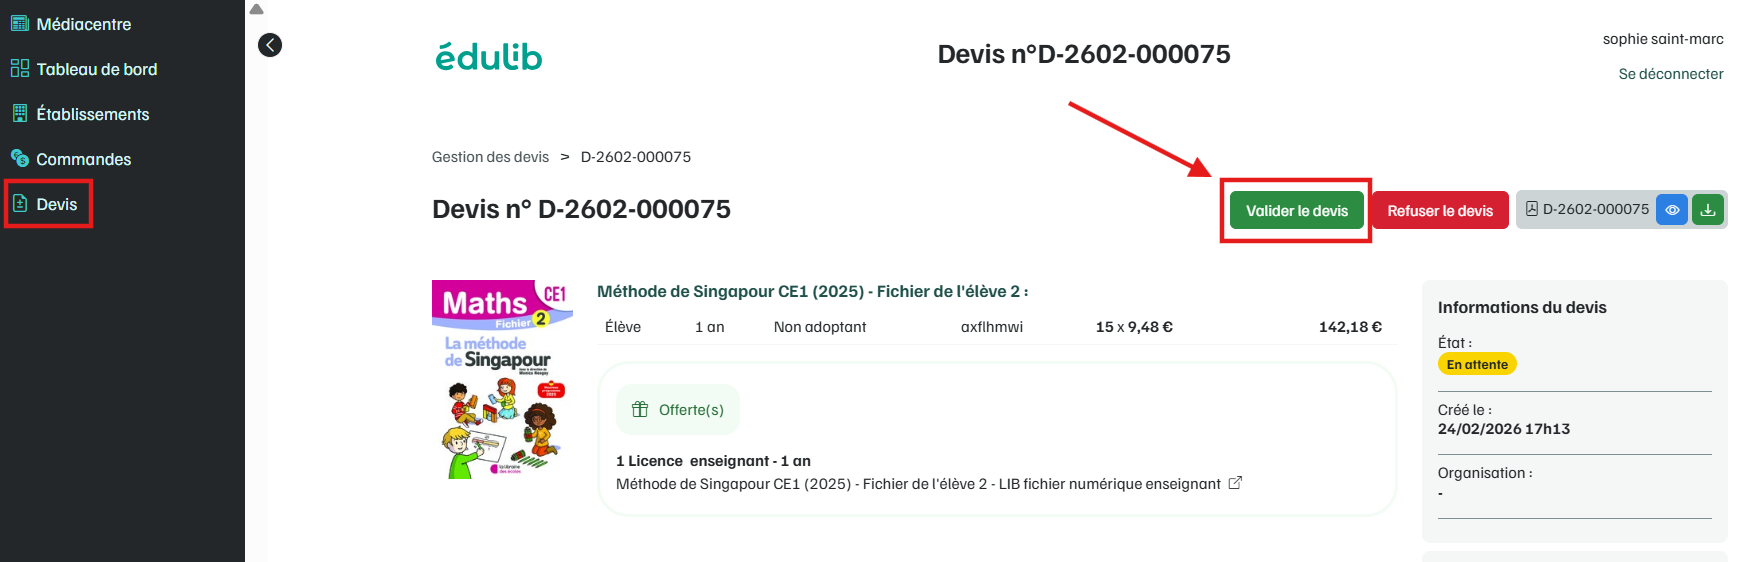
Task: Click the creation date 24/02/2026 17h13
Action: tap(1504, 429)
